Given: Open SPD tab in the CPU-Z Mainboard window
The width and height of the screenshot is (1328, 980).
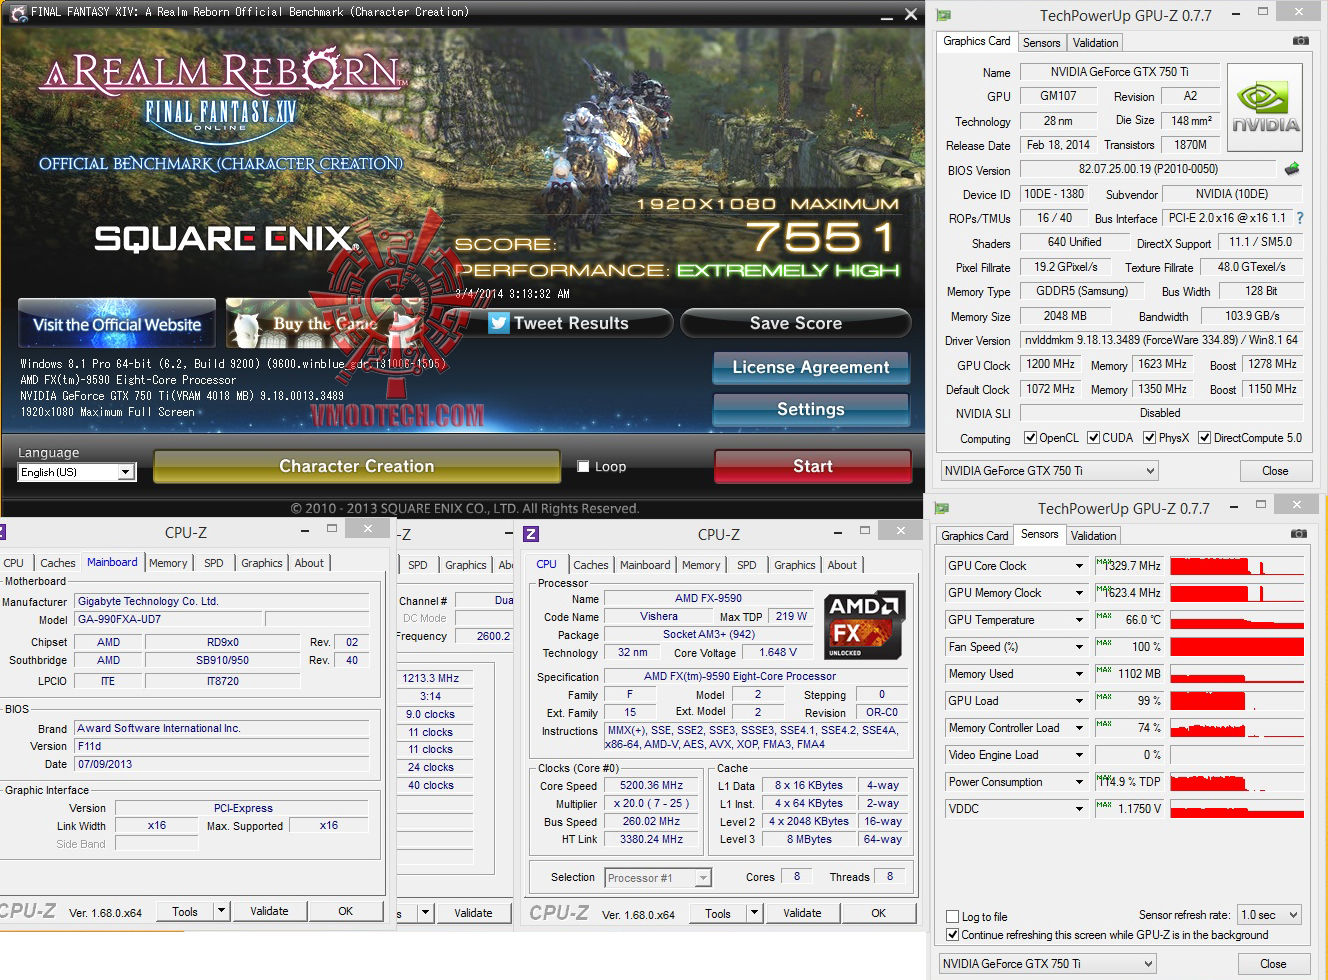Looking at the screenshot, I should [x=214, y=563].
